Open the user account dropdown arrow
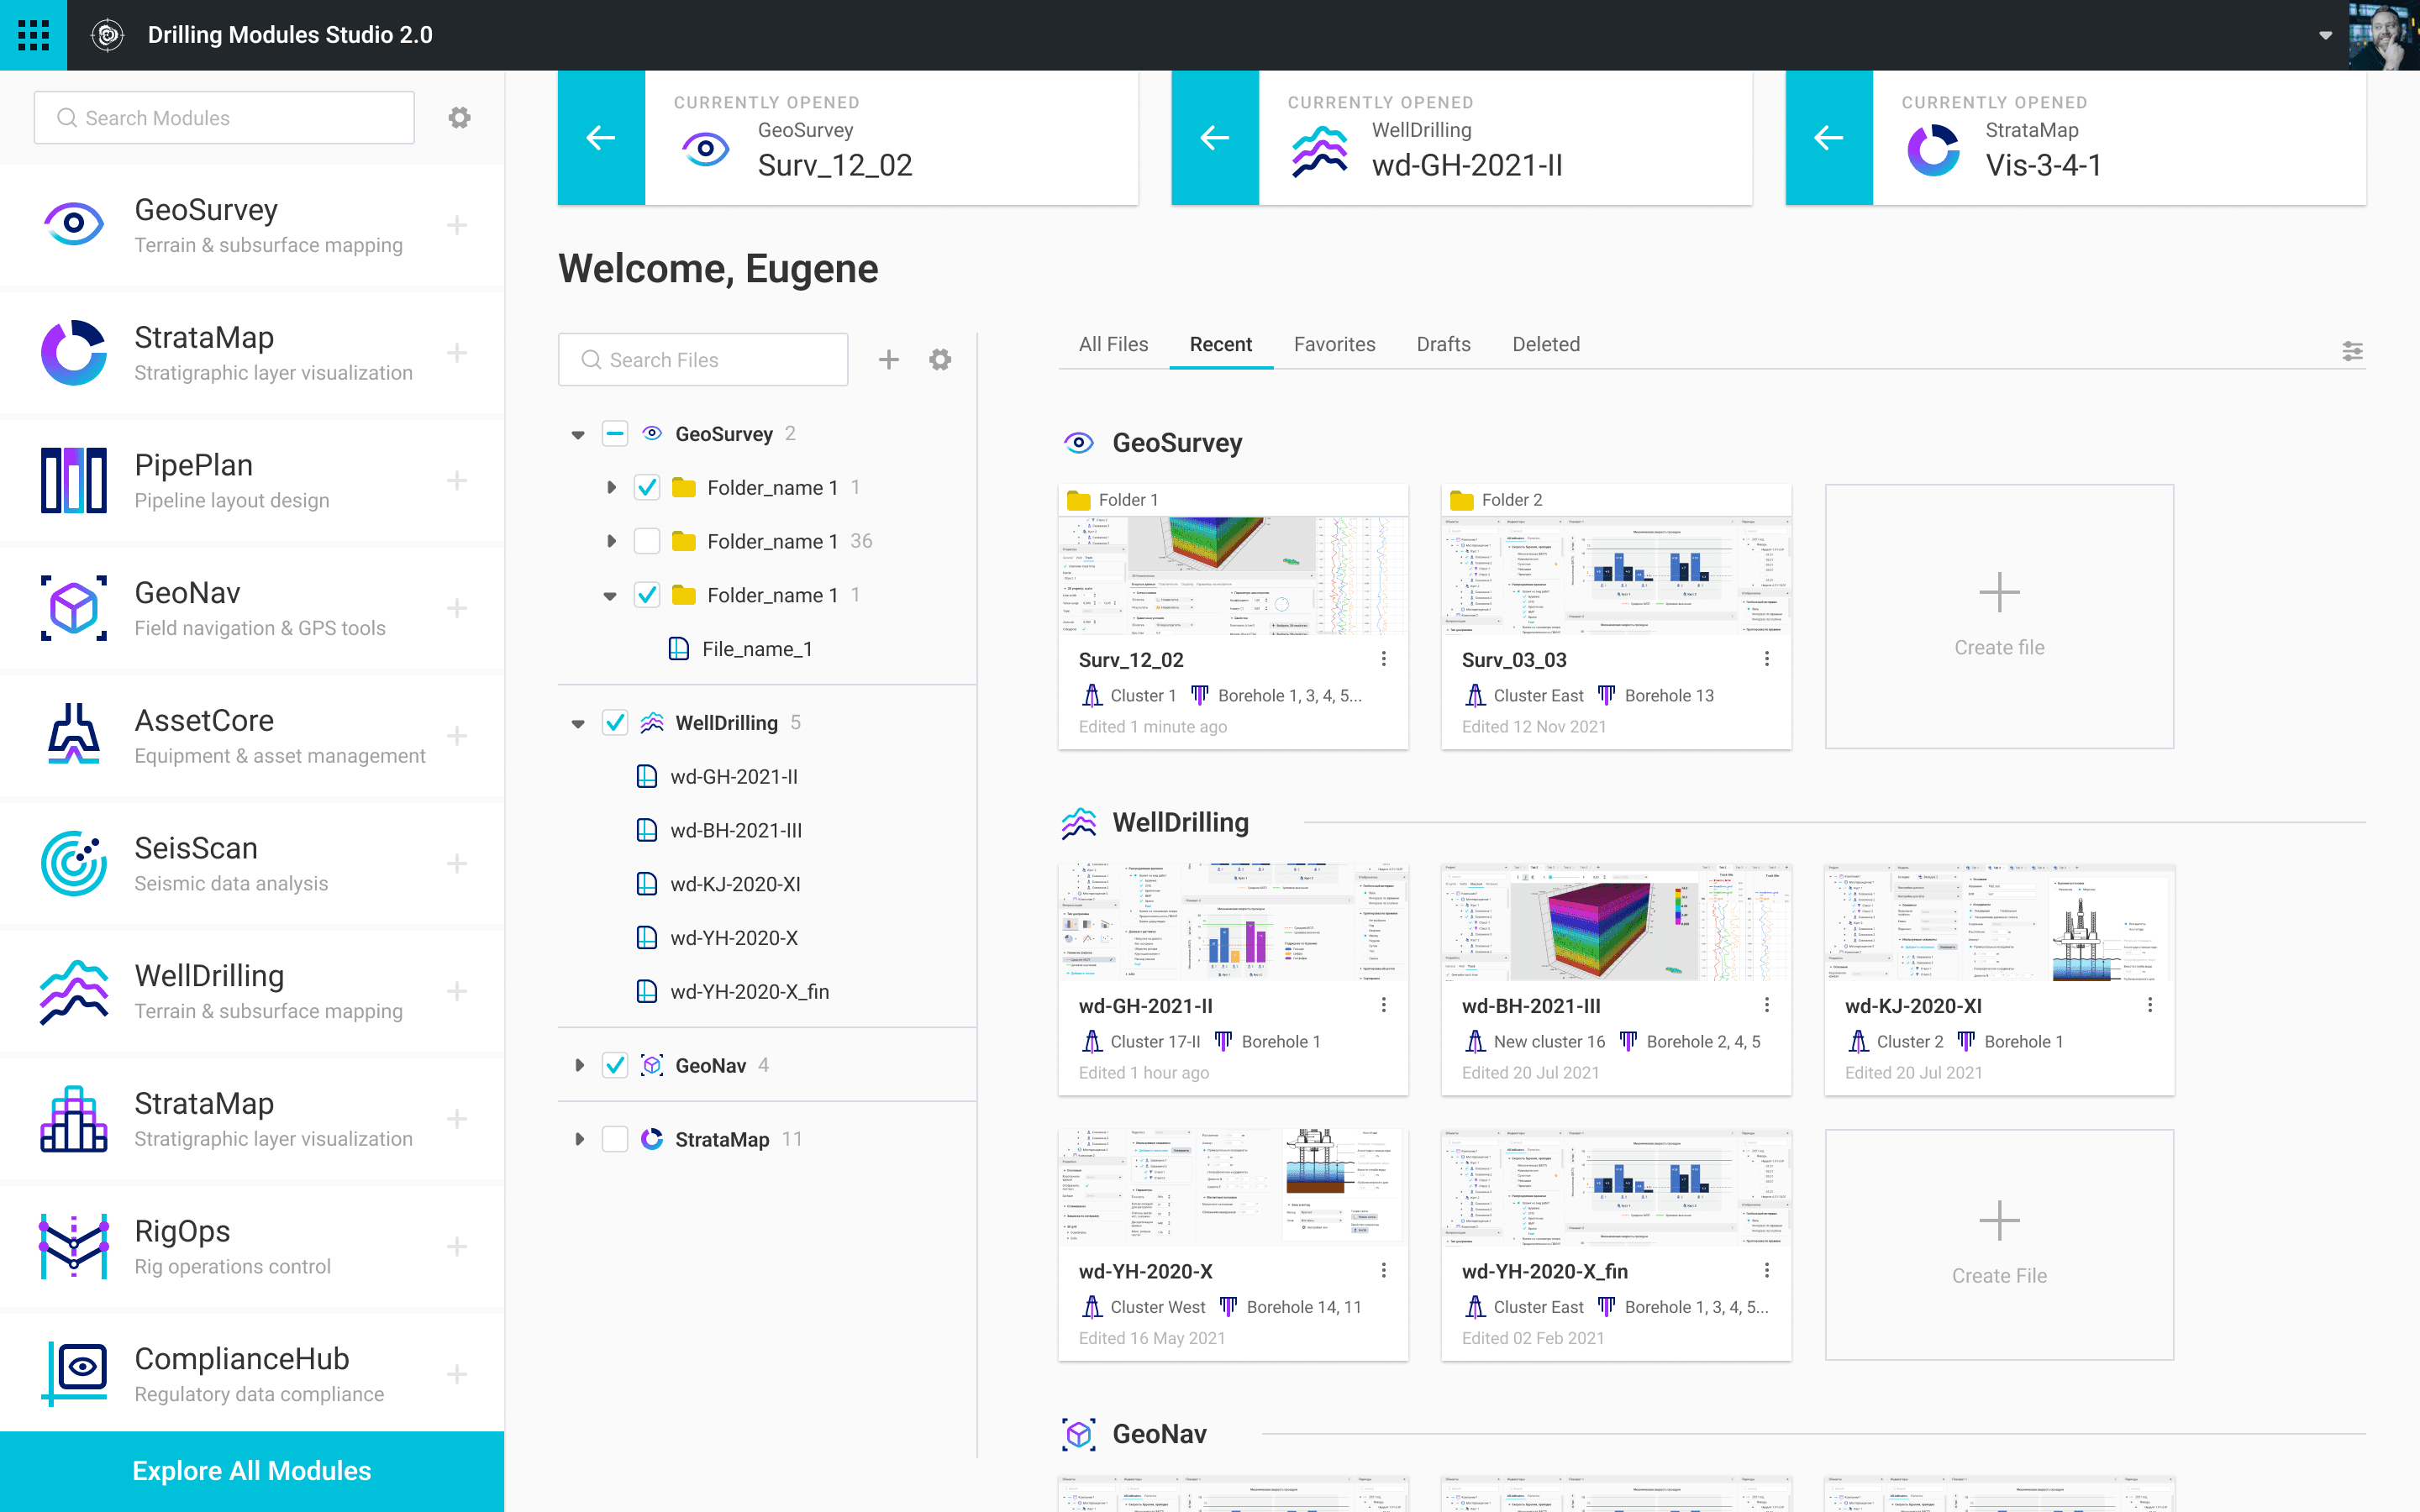The image size is (2420, 1512). pos(2326,35)
